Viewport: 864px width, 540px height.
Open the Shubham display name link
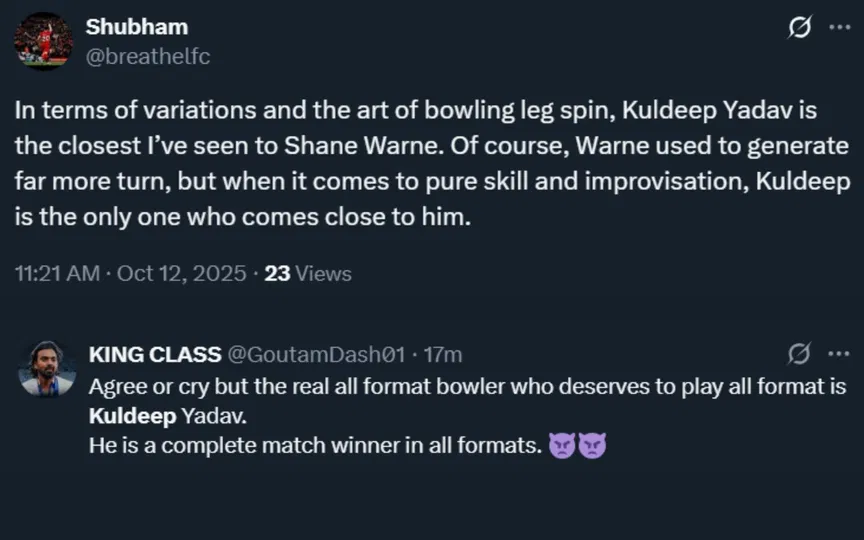tap(136, 27)
